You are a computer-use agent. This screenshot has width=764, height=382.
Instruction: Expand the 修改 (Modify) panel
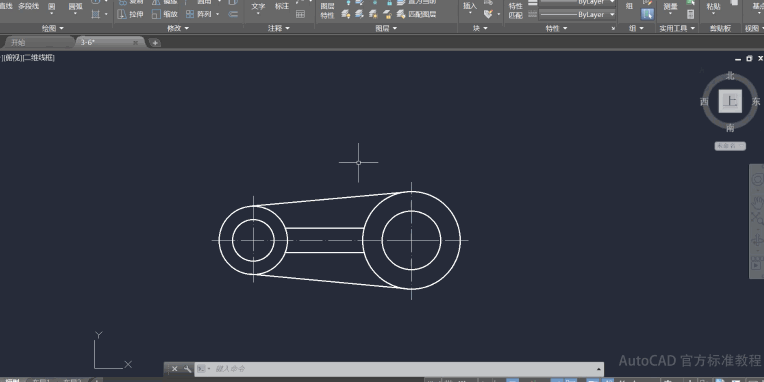pos(178,28)
